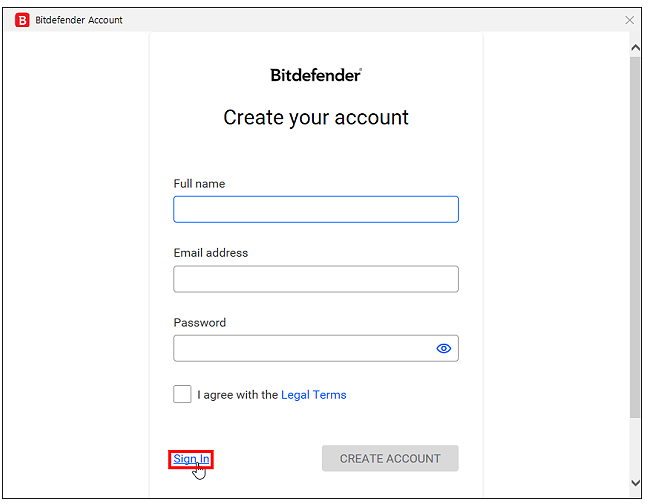Close the Bitdefender Account window
Screen dimensions: 664x504
pyautogui.click(x=629, y=20)
